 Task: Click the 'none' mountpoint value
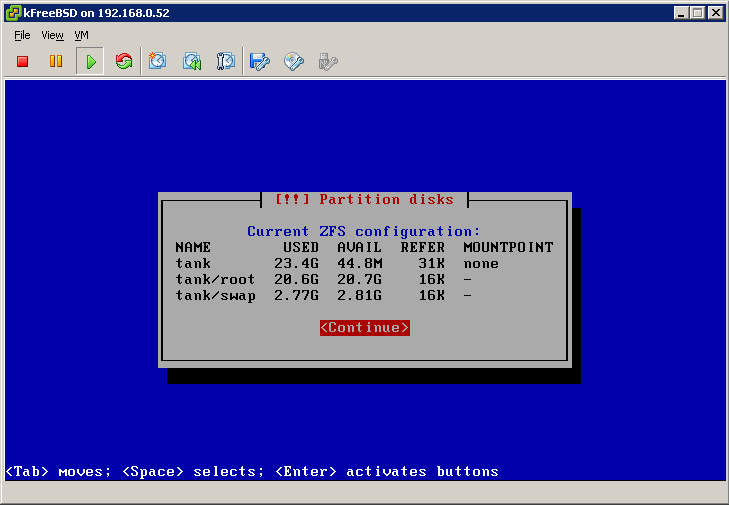point(481,264)
